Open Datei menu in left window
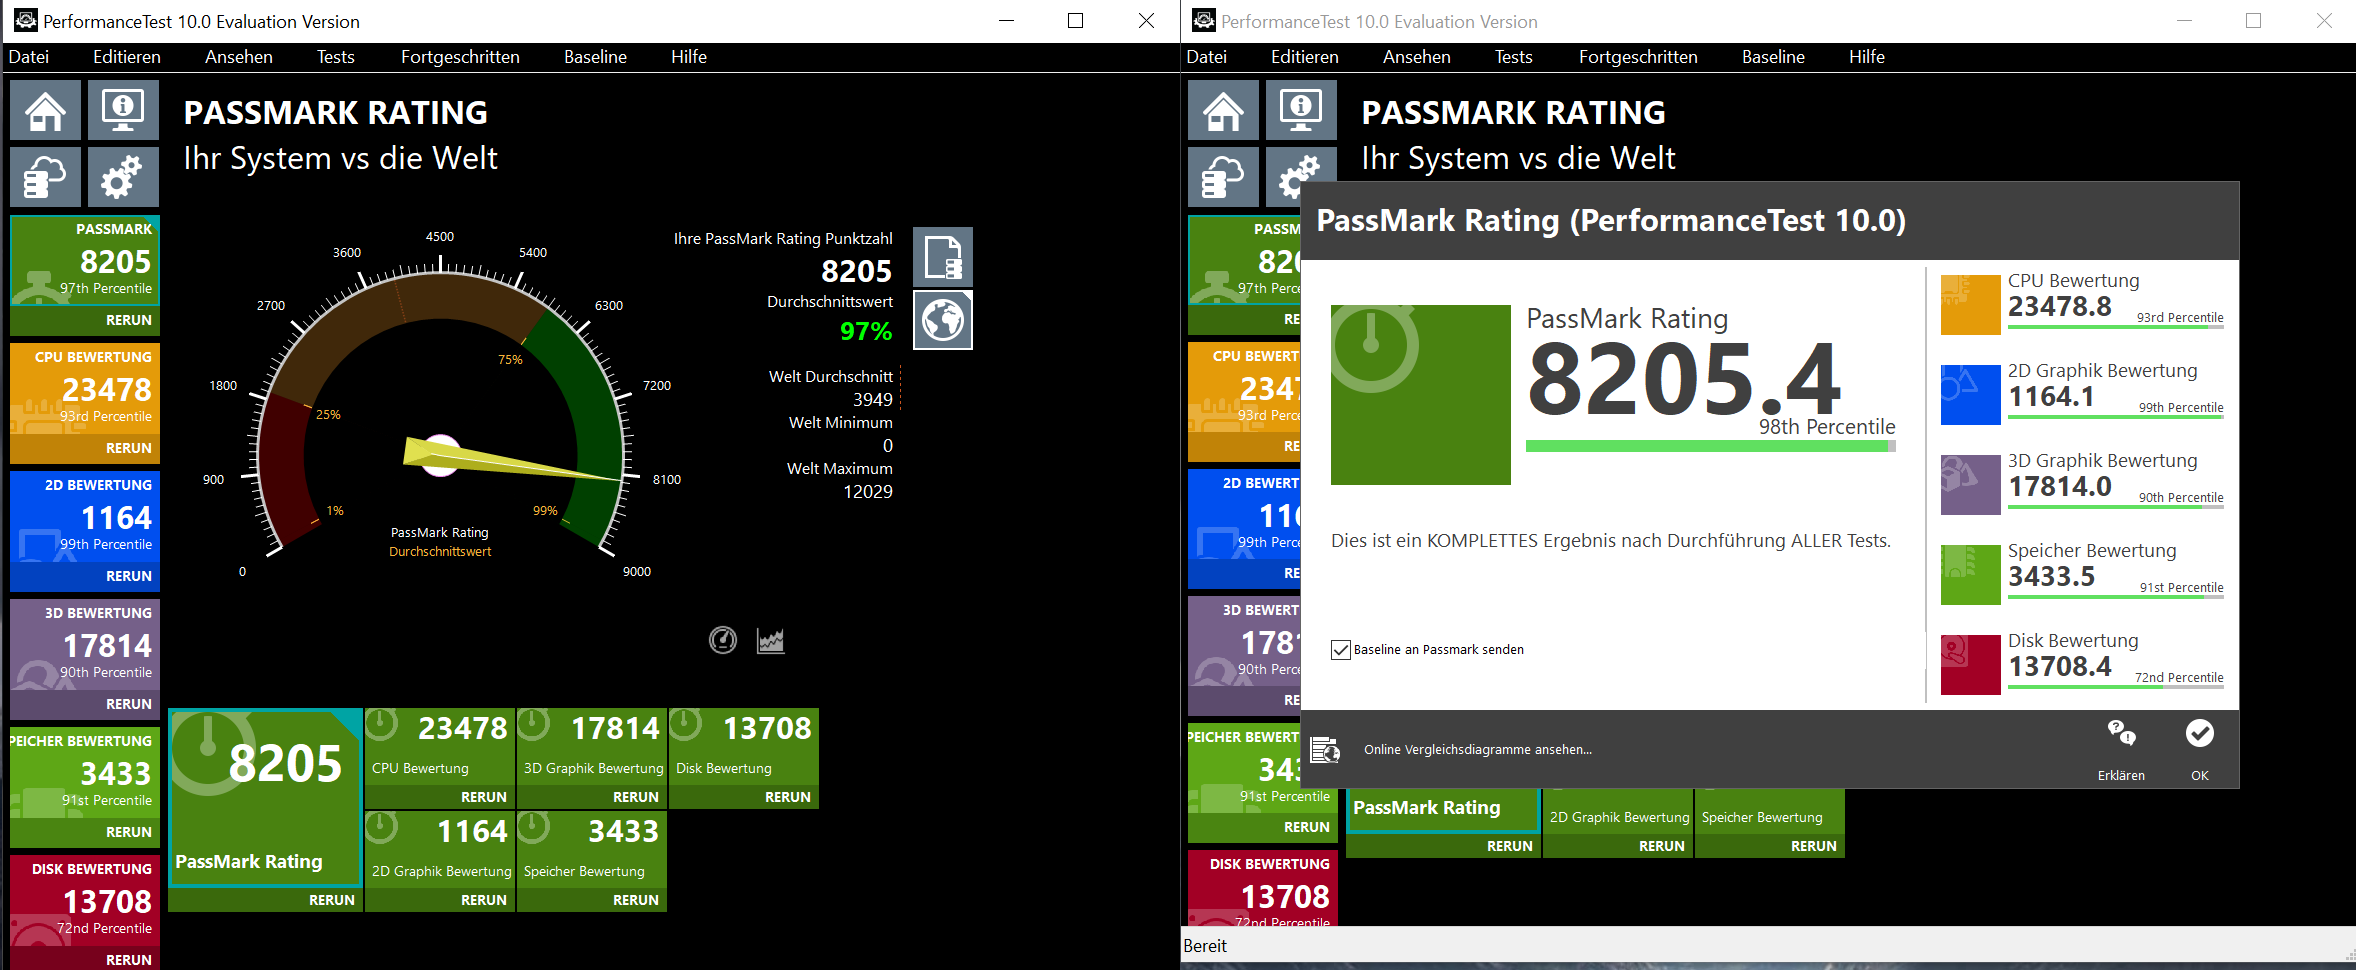 (x=29, y=57)
